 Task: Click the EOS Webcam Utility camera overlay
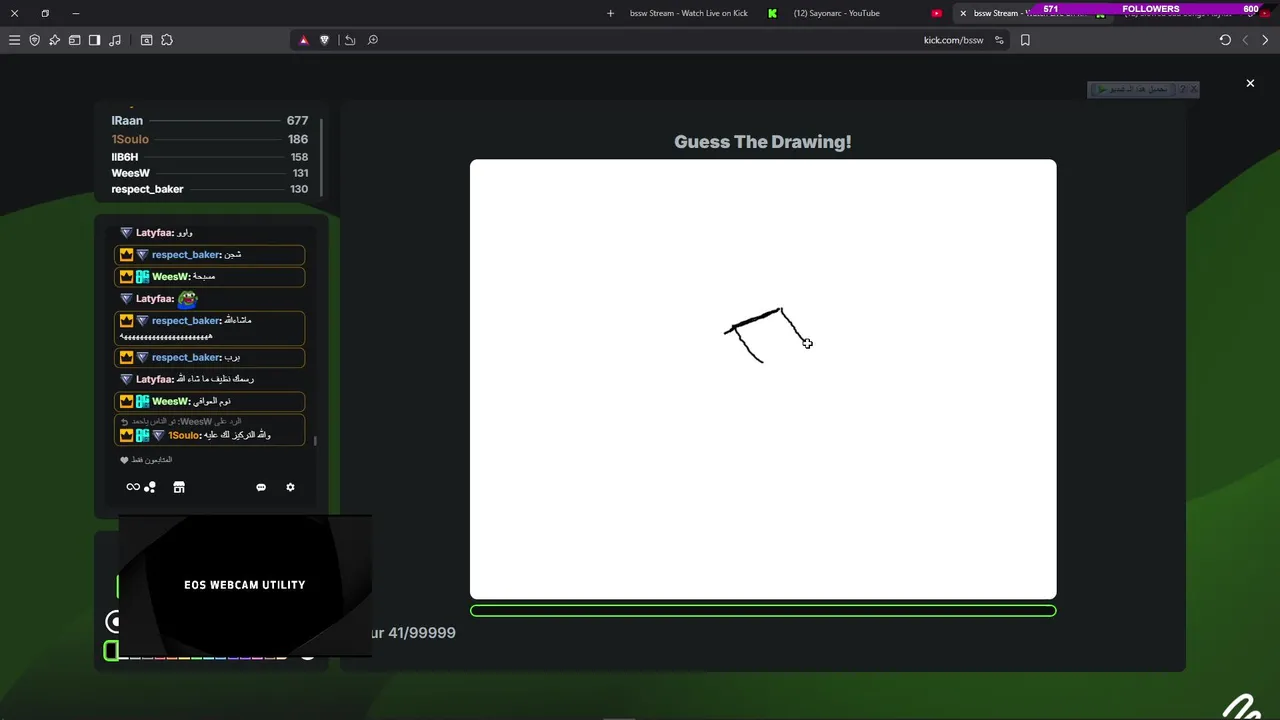[245, 585]
